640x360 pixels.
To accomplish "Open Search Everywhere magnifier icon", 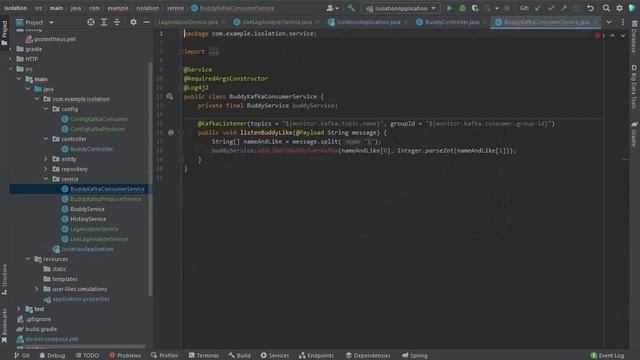I will click(606, 8).
